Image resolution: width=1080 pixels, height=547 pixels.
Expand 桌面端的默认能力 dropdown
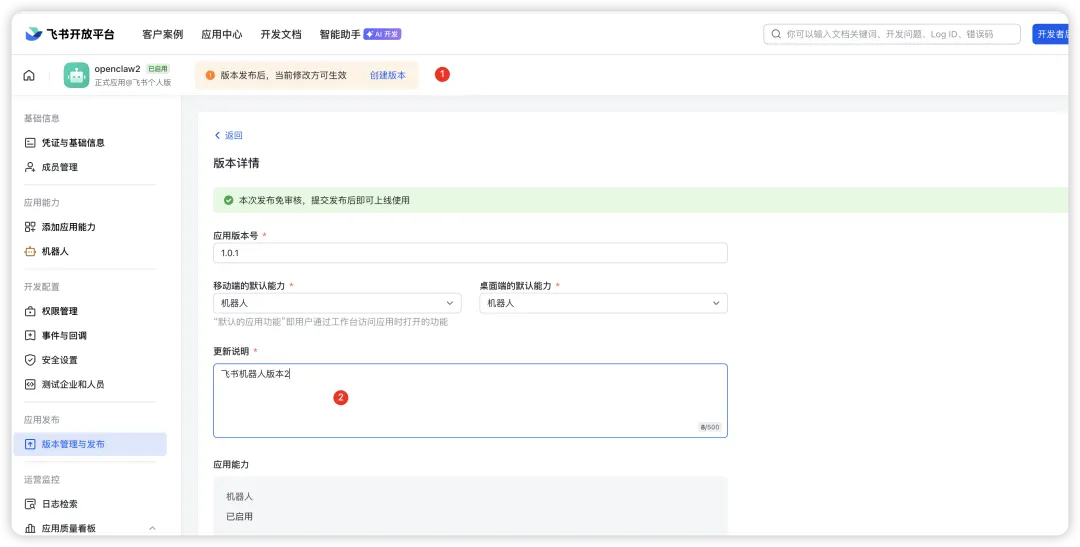(x=603, y=303)
